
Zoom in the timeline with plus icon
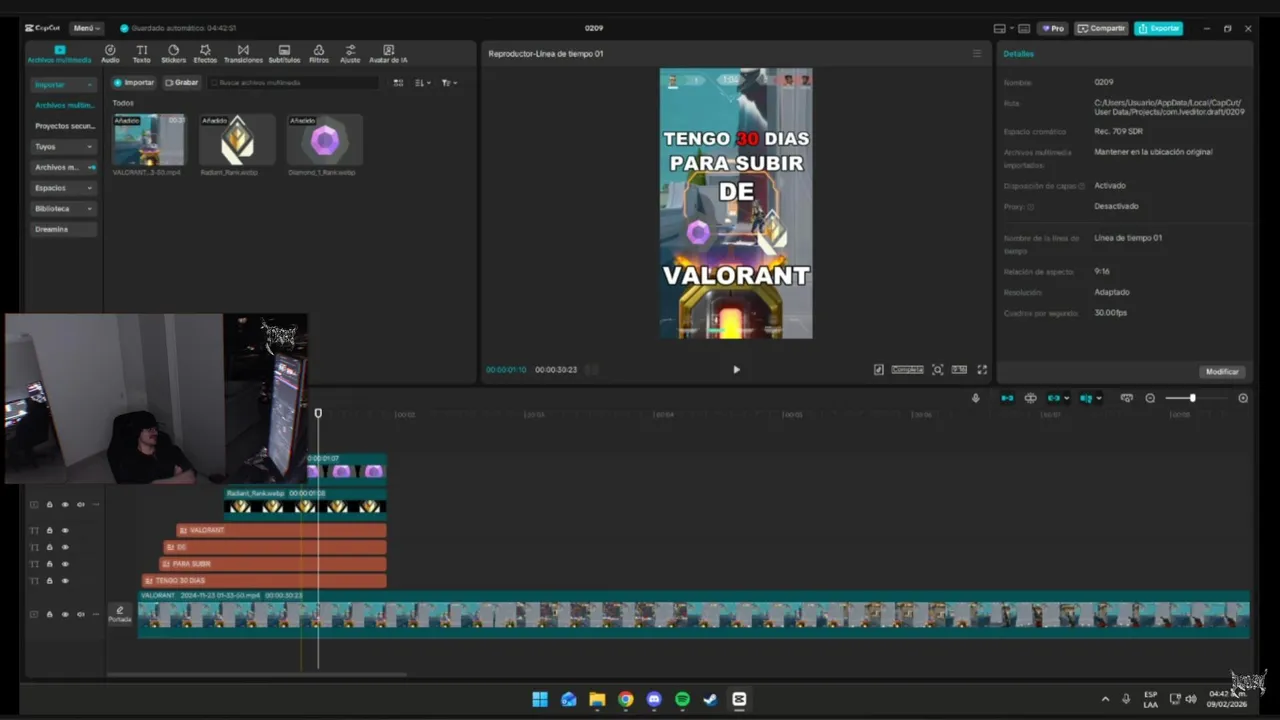pyautogui.click(x=1243, y=398)
